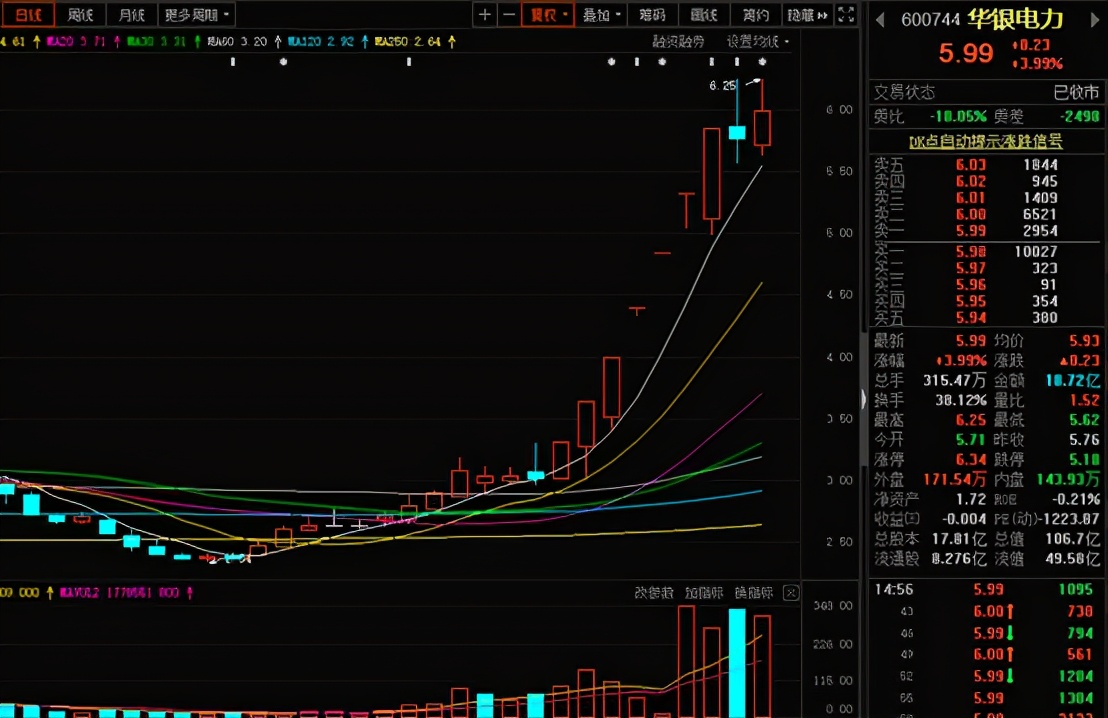Switch to the simple (简约) view
This screenshot has height=718, width=1108.
click(x=755, y=14)
